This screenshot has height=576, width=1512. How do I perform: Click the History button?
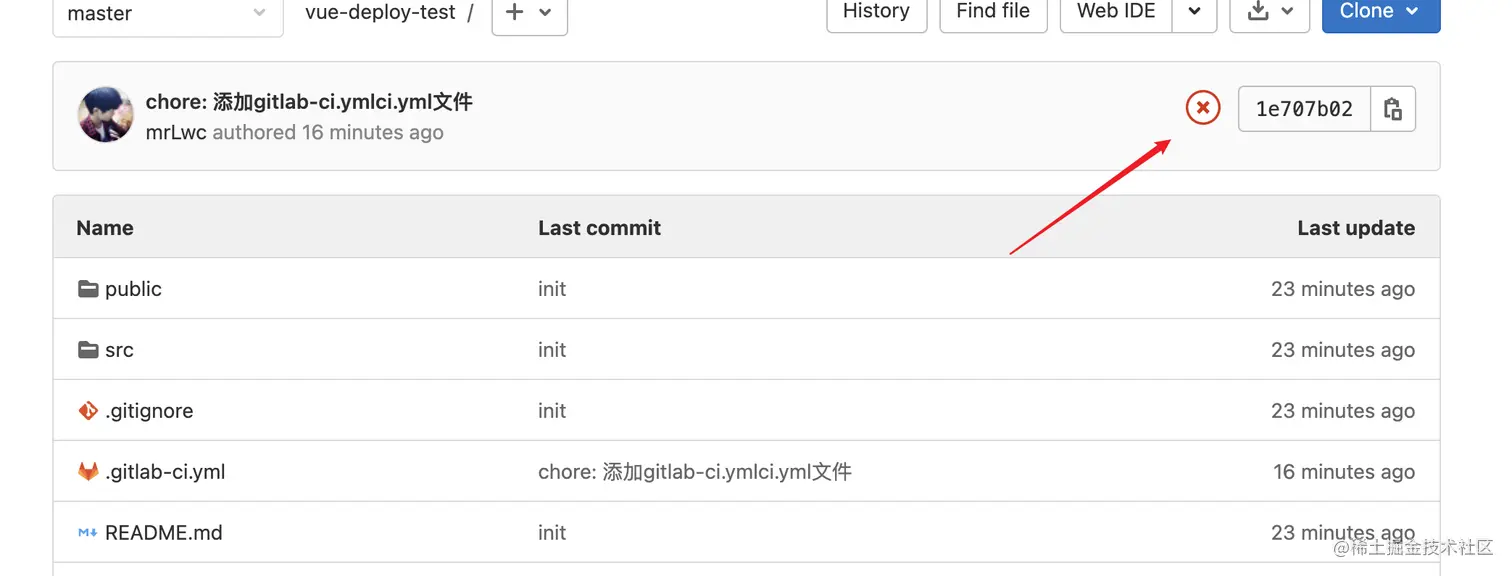click(876, 12)
